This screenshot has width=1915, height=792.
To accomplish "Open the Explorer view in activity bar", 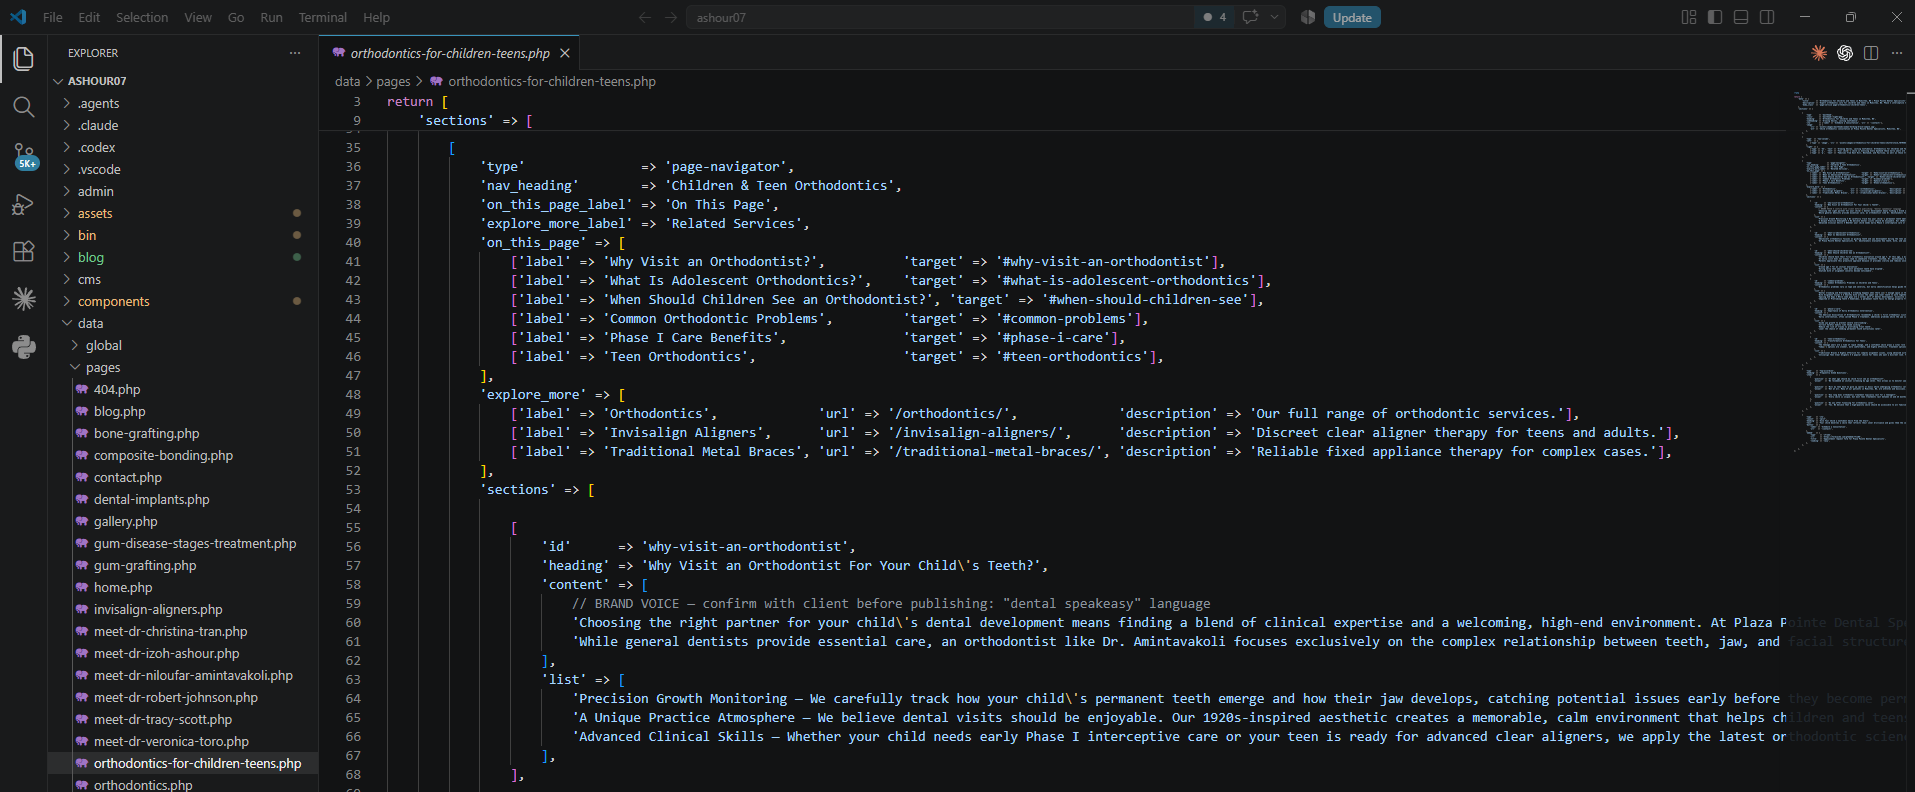I will (24, 59).
